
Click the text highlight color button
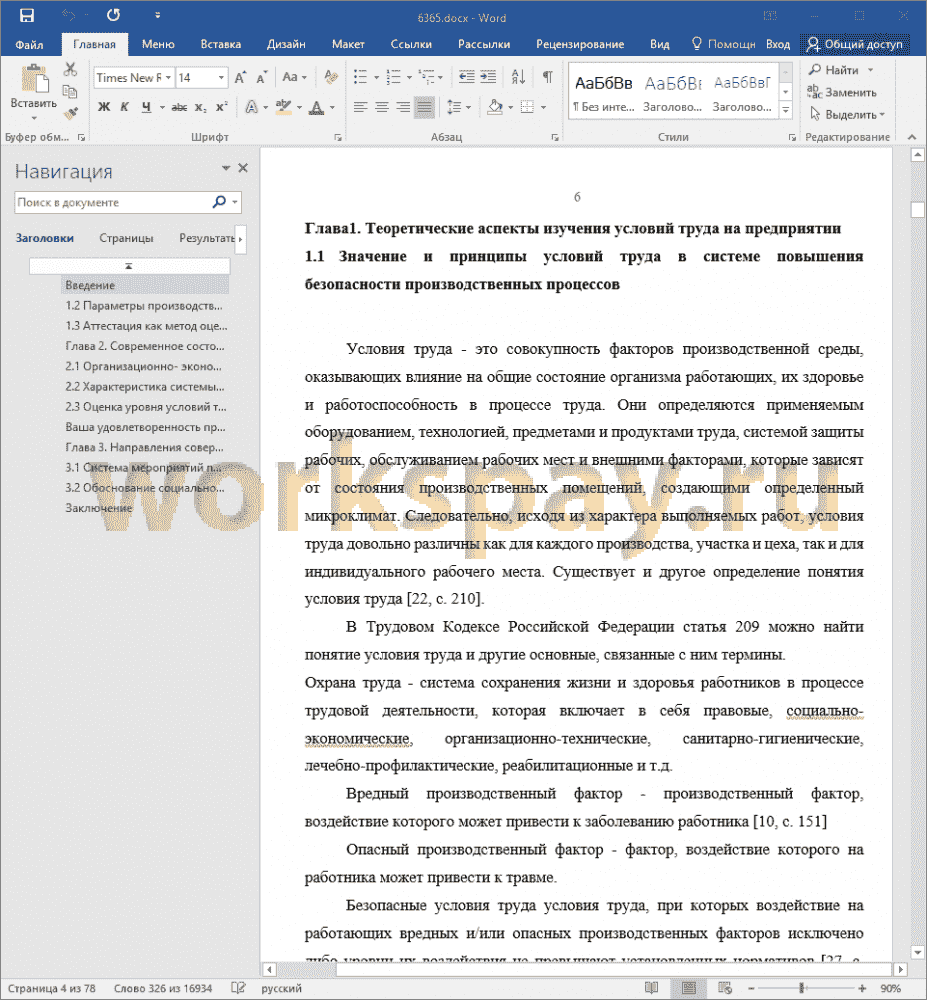coord(284,107)
